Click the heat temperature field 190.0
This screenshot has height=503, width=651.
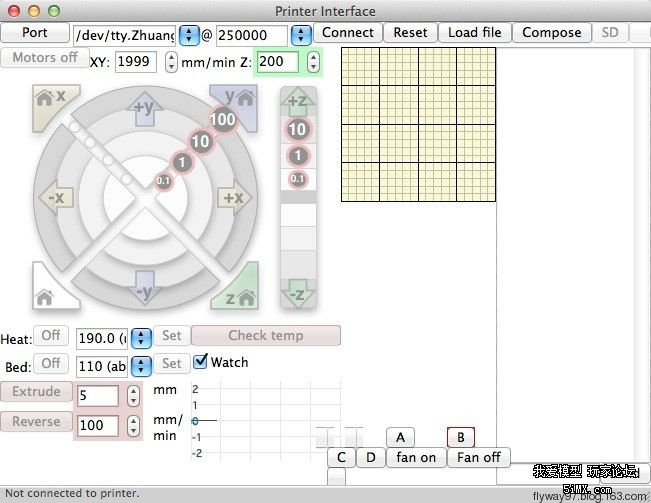[102, 339]
